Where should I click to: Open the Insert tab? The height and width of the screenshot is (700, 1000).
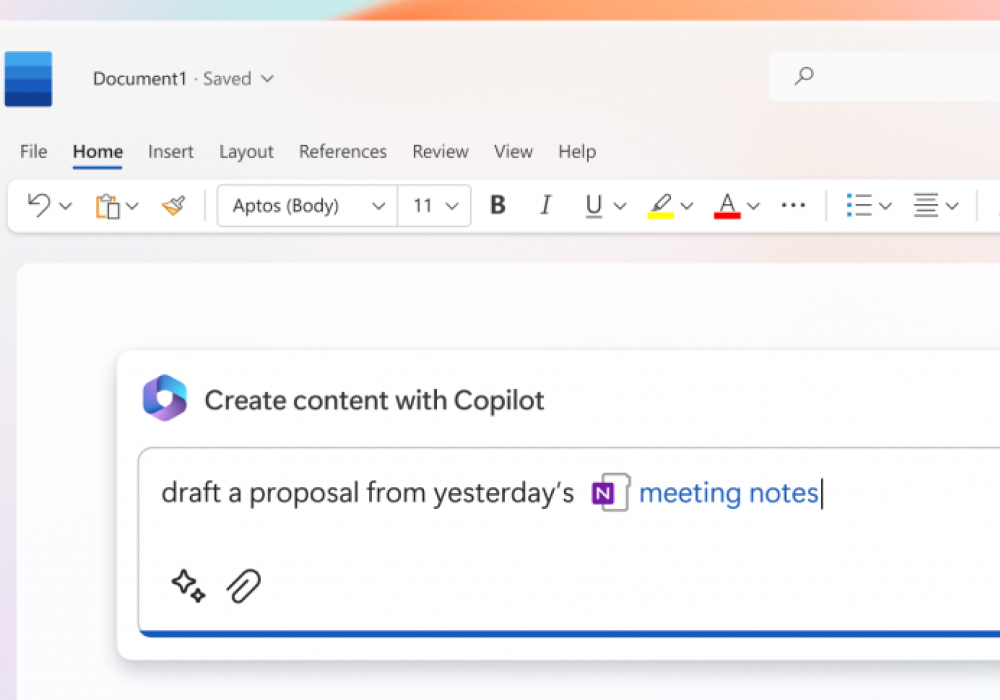click(x=171, y=152)
